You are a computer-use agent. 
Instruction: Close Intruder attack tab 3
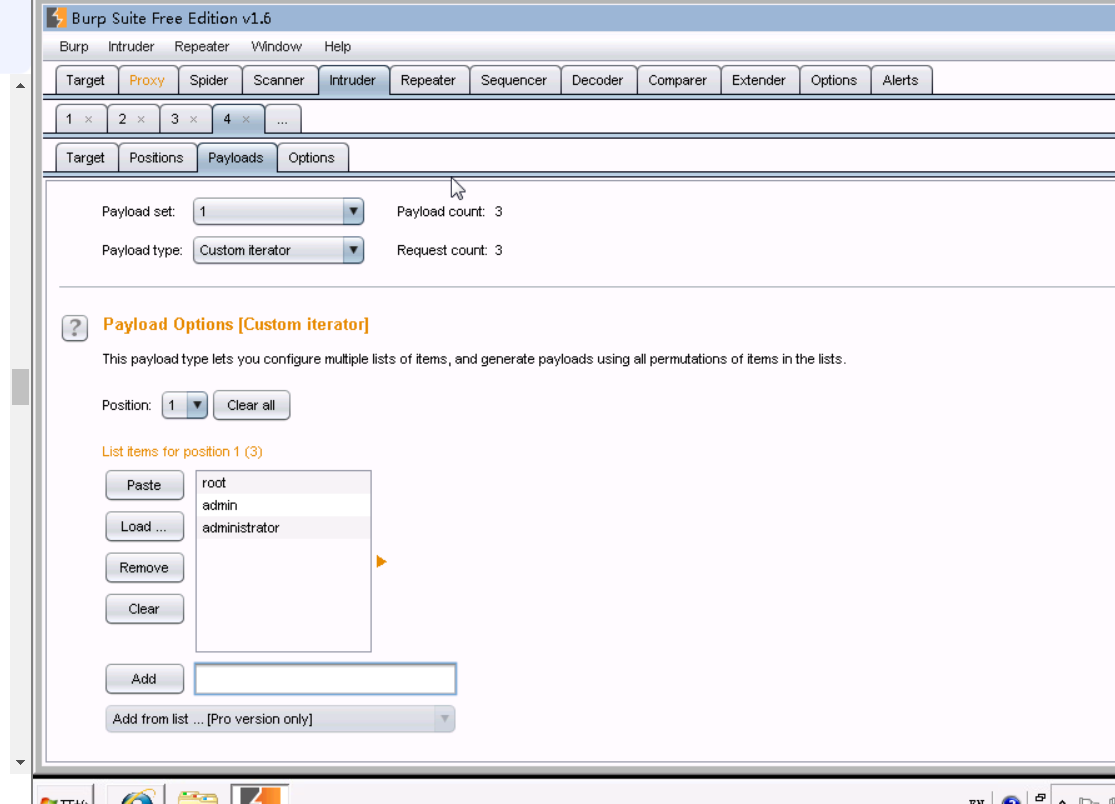pos(193,119)
